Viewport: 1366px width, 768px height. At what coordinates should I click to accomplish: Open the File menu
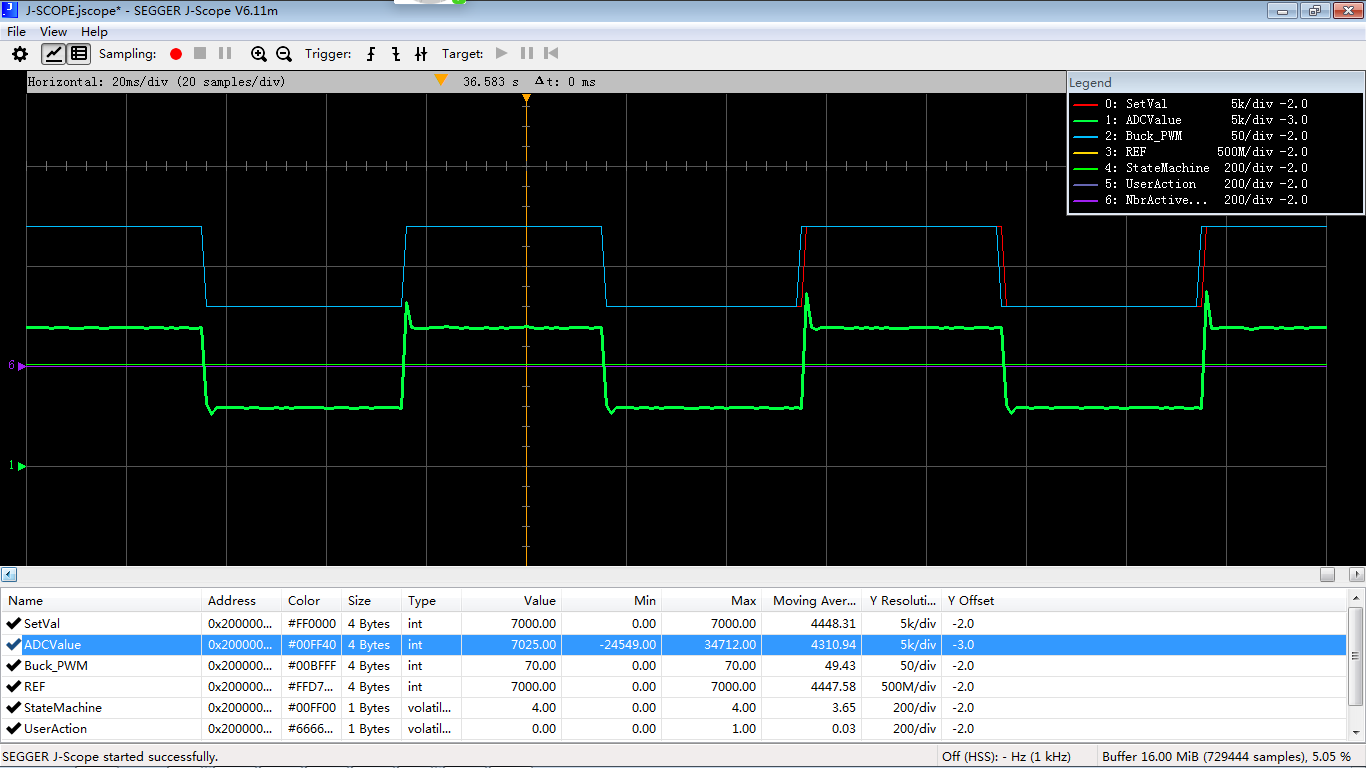coord(16,32)
